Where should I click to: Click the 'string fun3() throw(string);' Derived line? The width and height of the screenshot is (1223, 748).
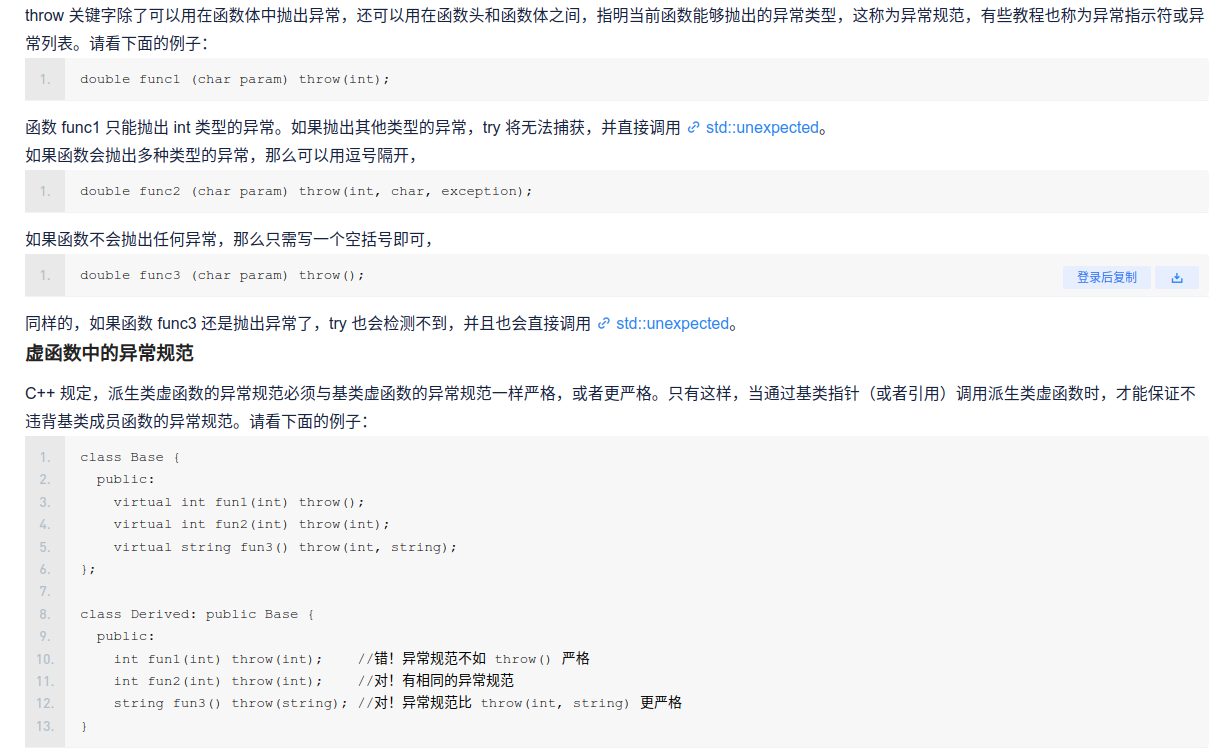pos(230,703)
